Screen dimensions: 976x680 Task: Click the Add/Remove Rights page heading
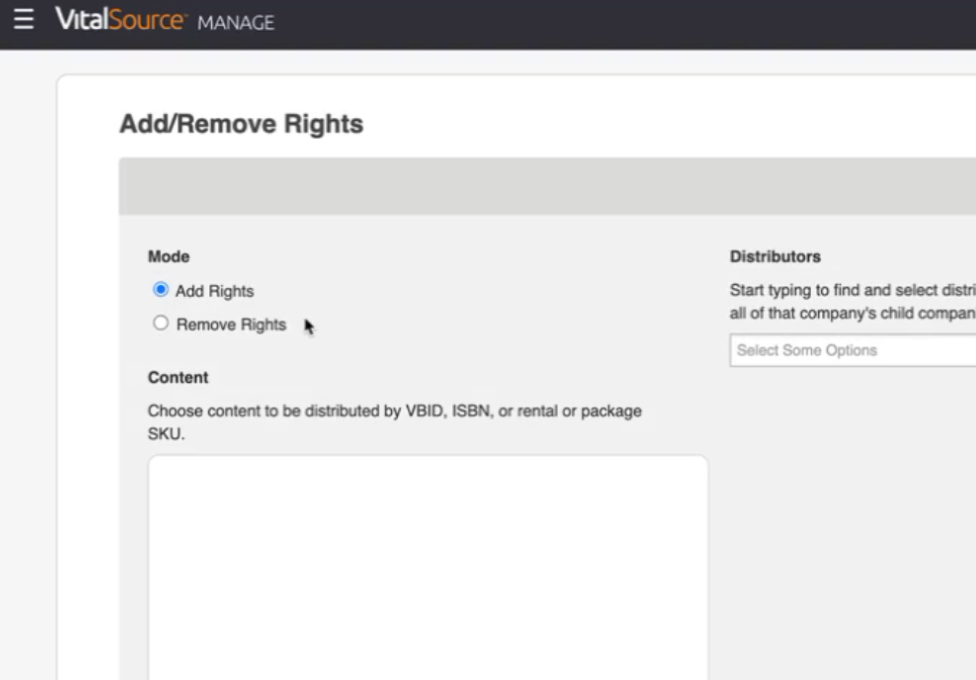242,123
